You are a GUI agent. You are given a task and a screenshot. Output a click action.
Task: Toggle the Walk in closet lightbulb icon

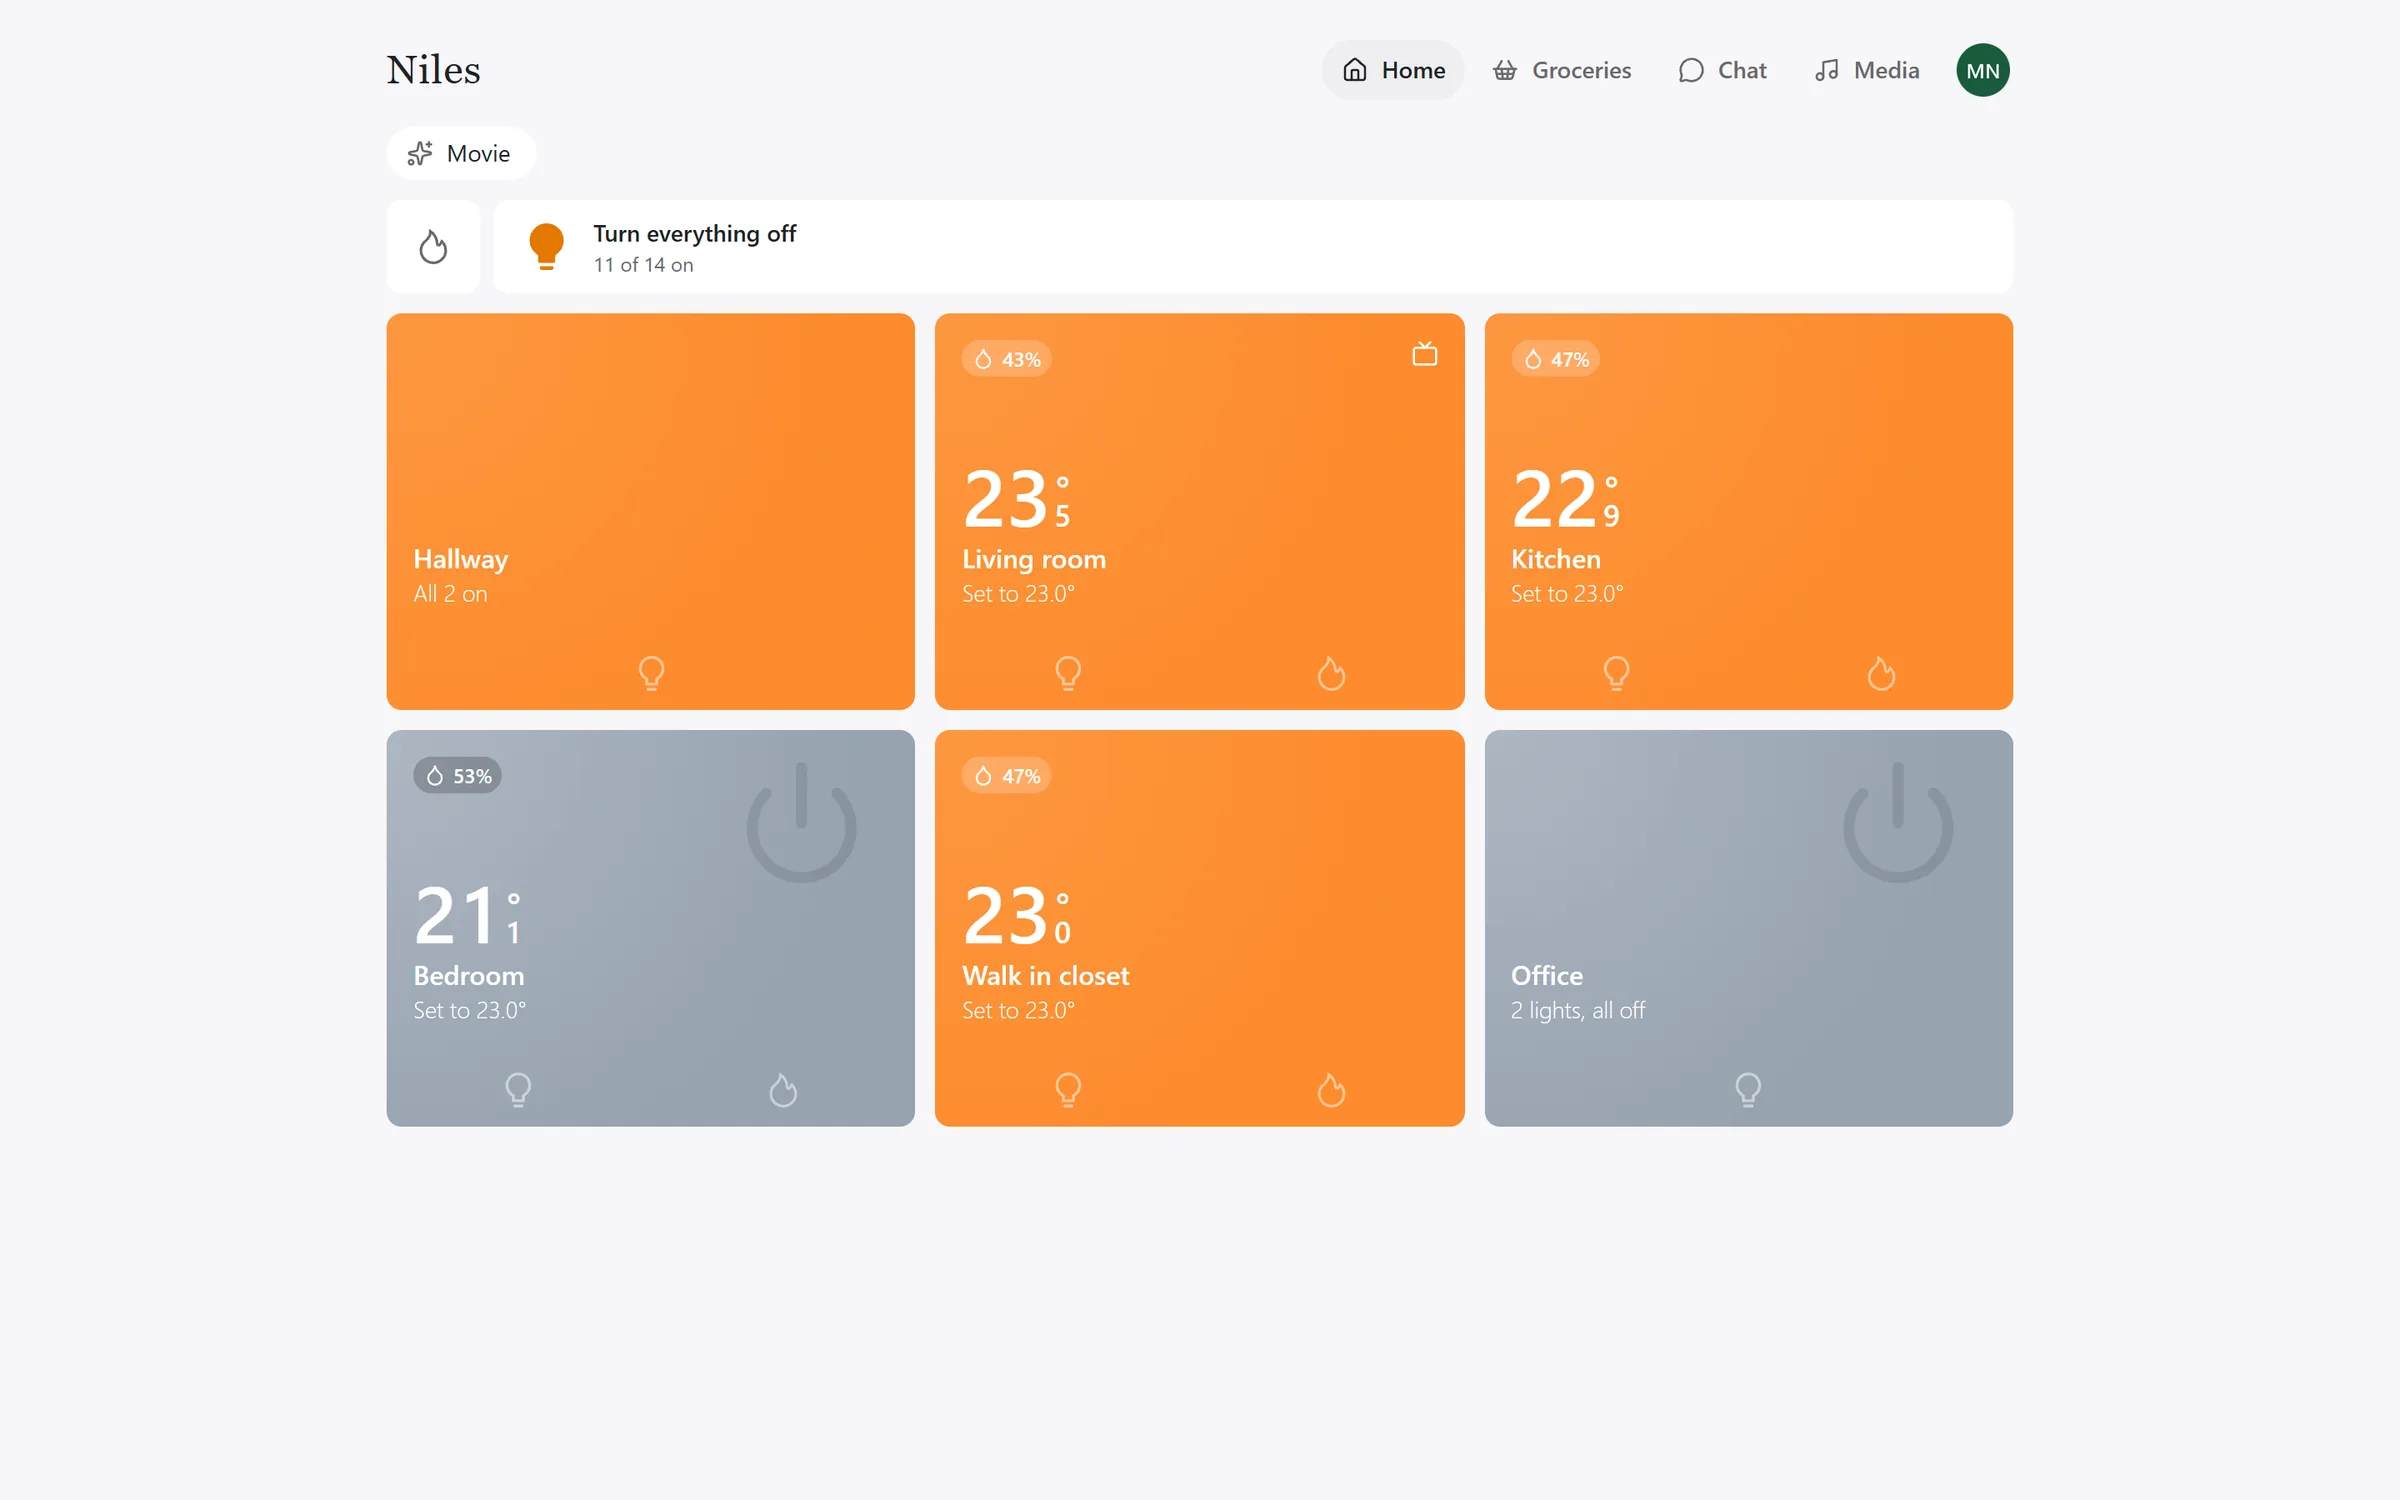pyautogui.click(x=1068, y=1089)
